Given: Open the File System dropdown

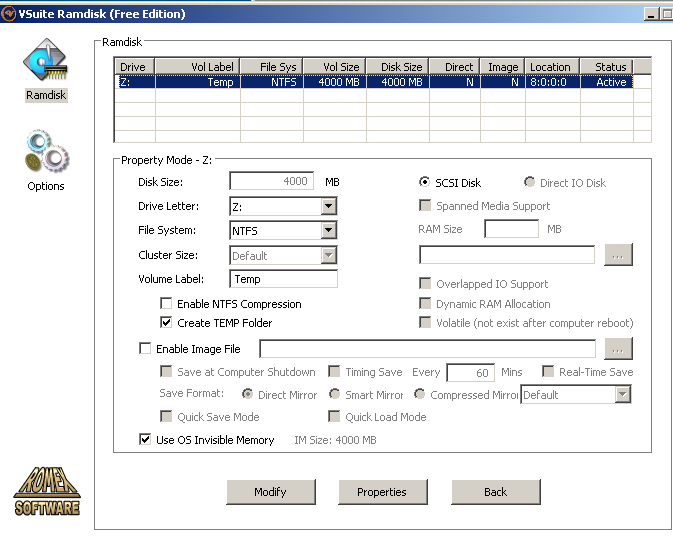Looking at the screenshot, I should point(328,231).
